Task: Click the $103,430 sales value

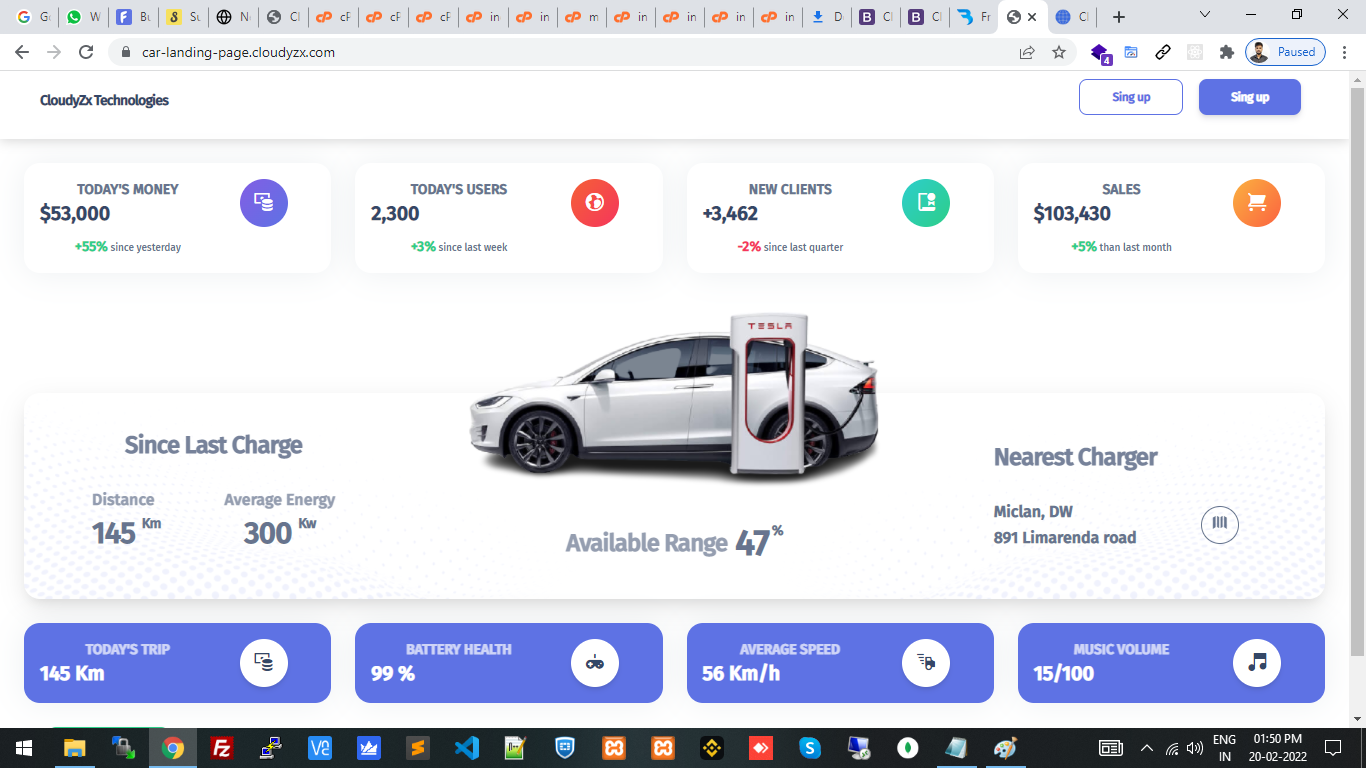Action: [x=1072, y=213]
